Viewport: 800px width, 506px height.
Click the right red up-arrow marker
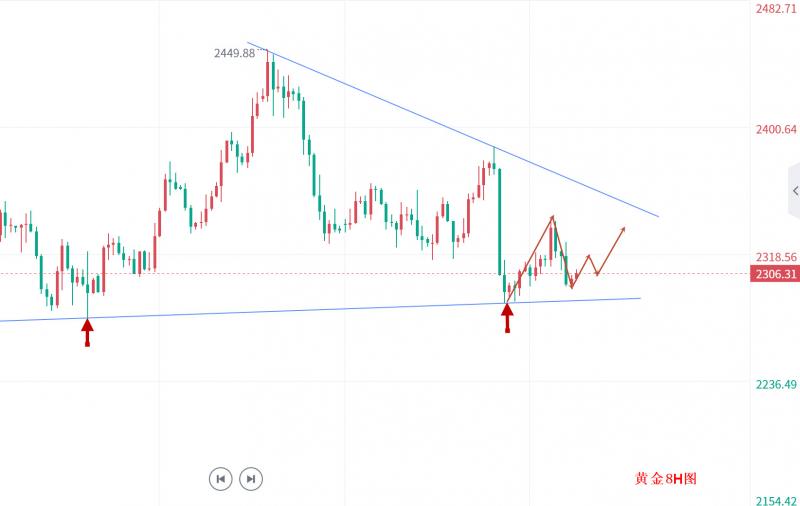[507, 316]
